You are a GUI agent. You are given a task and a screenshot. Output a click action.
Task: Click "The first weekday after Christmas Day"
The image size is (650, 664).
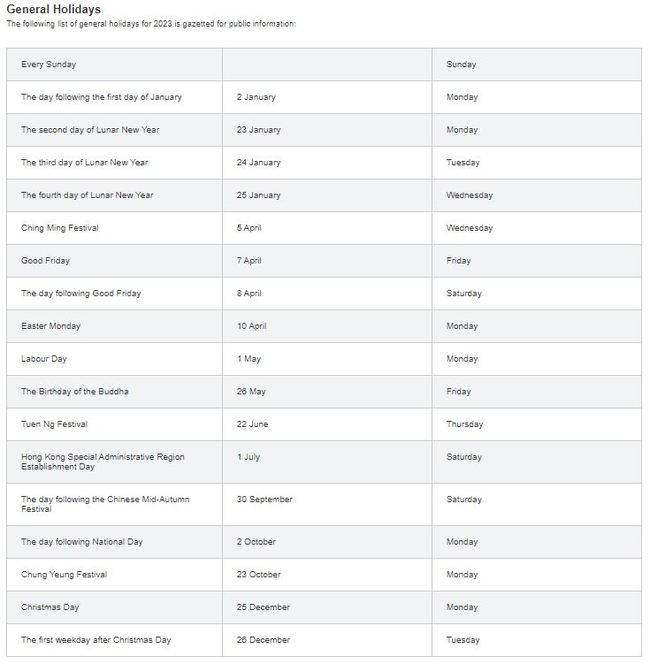click(96, 640)
